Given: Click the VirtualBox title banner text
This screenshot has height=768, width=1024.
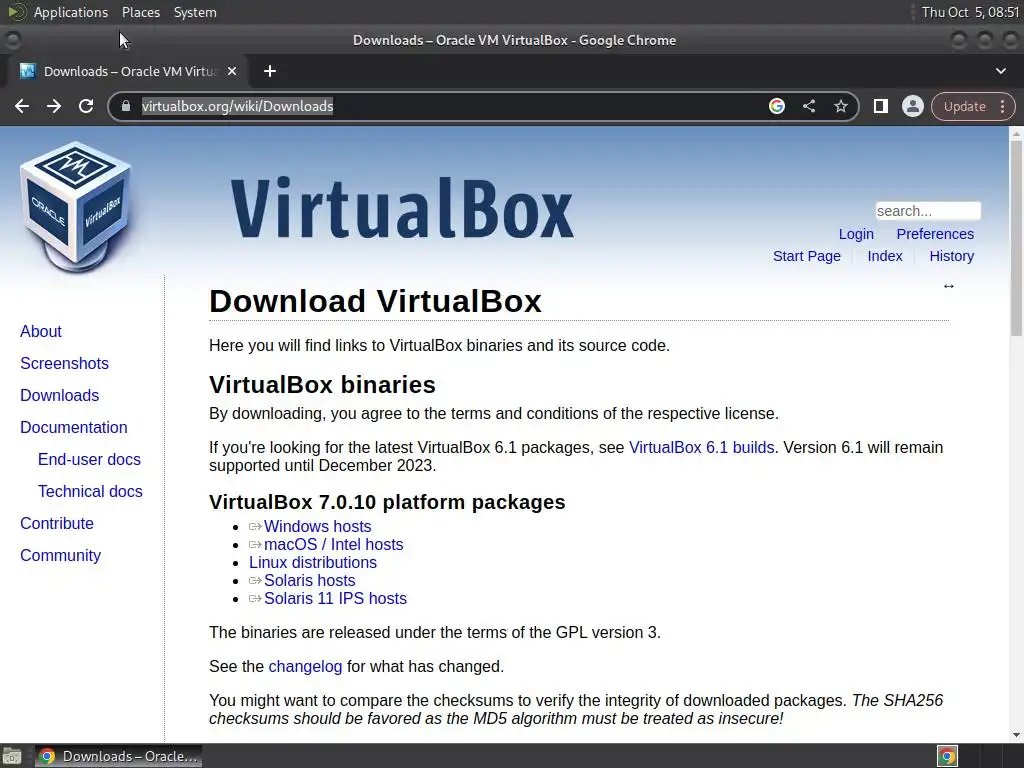Looking at the screenshot, I should (402, 208).
